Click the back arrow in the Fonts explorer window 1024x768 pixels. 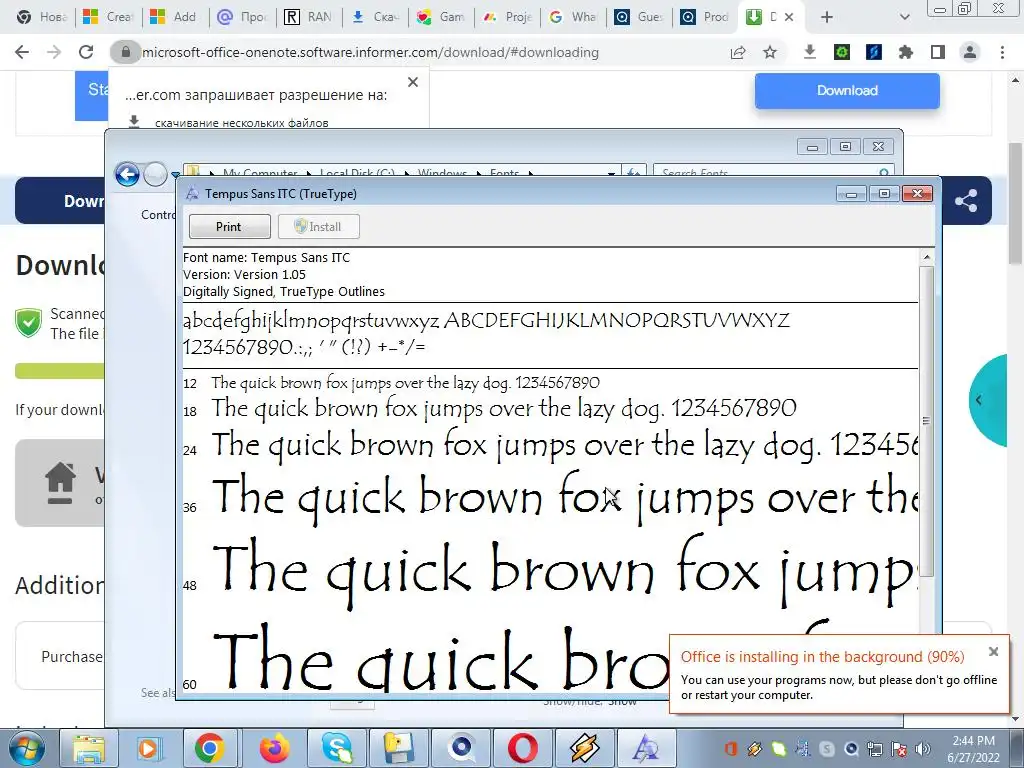127,174
